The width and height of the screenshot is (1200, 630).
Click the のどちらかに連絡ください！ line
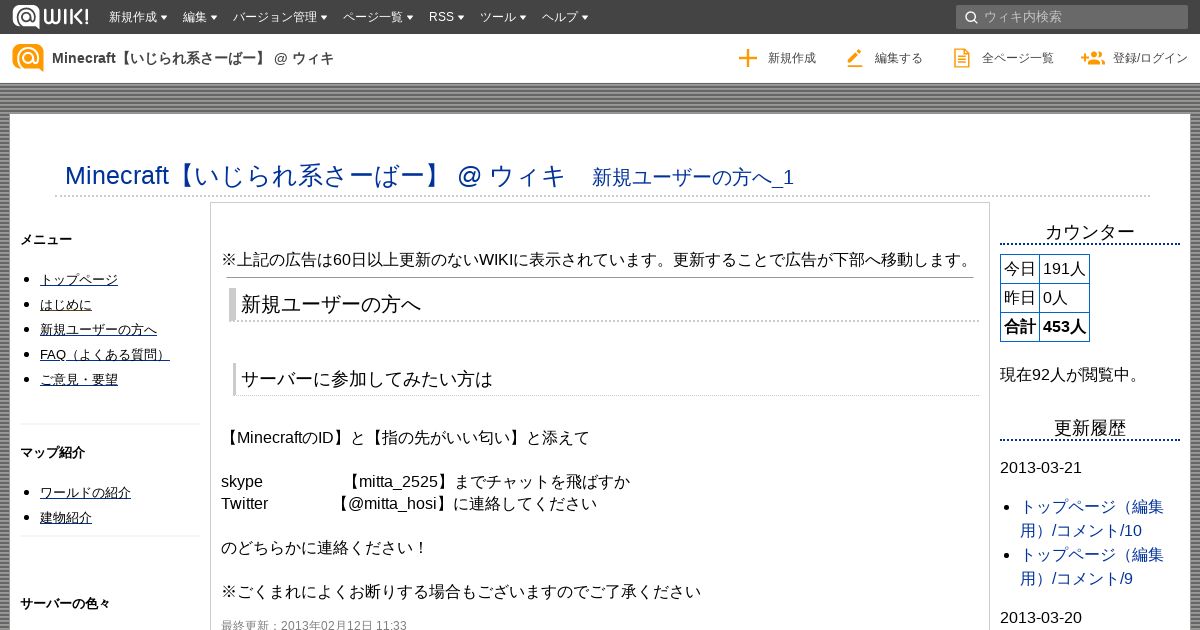tap(325, 548)
